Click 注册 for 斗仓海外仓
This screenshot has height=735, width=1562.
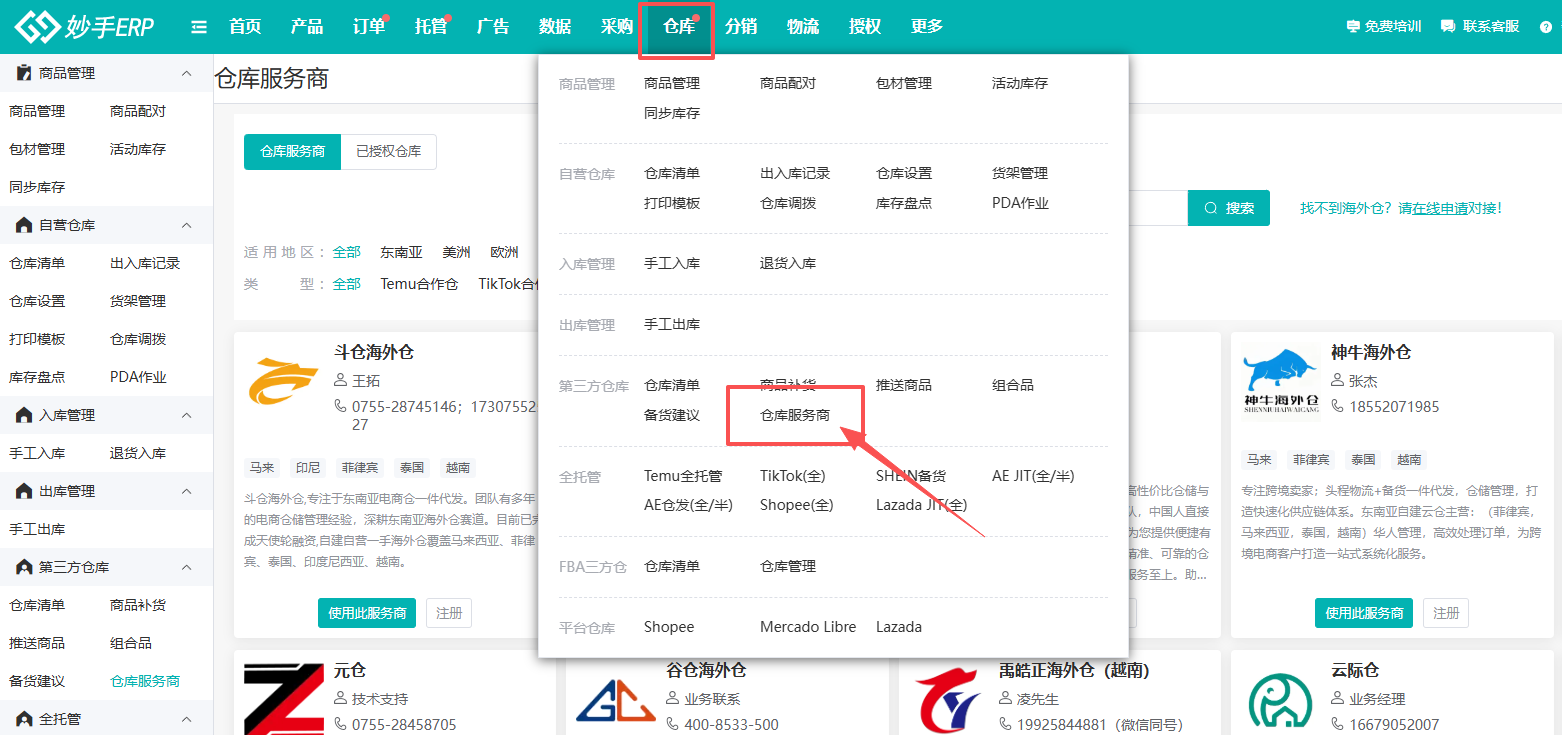pos(448,613)
